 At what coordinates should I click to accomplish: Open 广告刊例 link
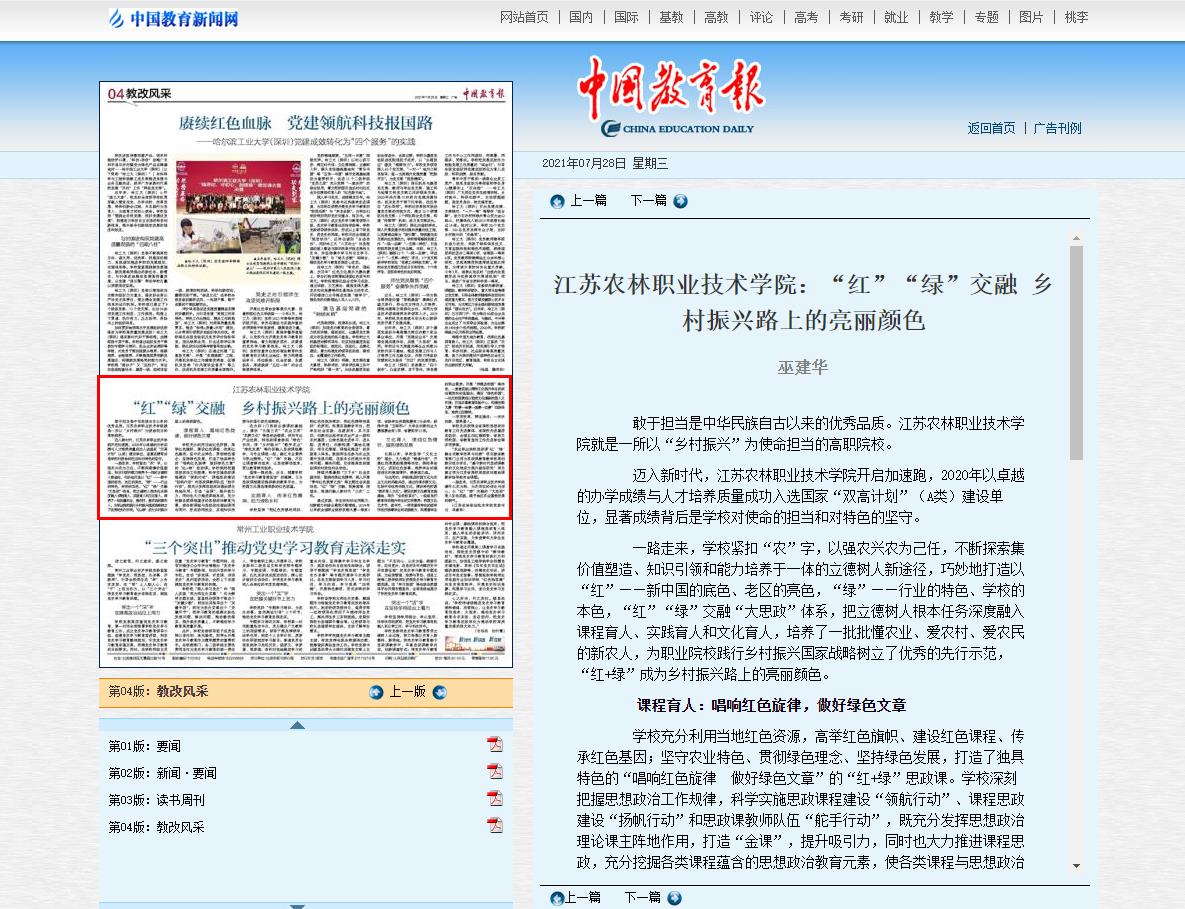[x=1057, y=128]
